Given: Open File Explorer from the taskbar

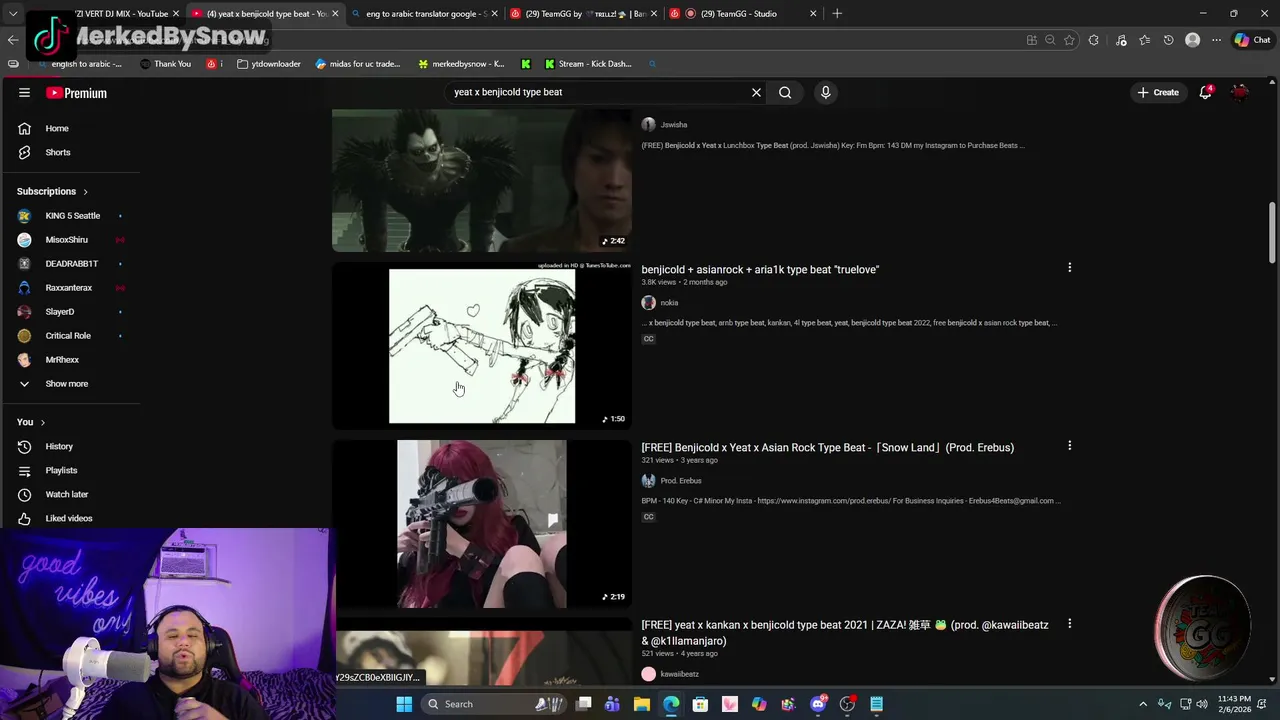Looking at the screenshot, I should (642, 704).
